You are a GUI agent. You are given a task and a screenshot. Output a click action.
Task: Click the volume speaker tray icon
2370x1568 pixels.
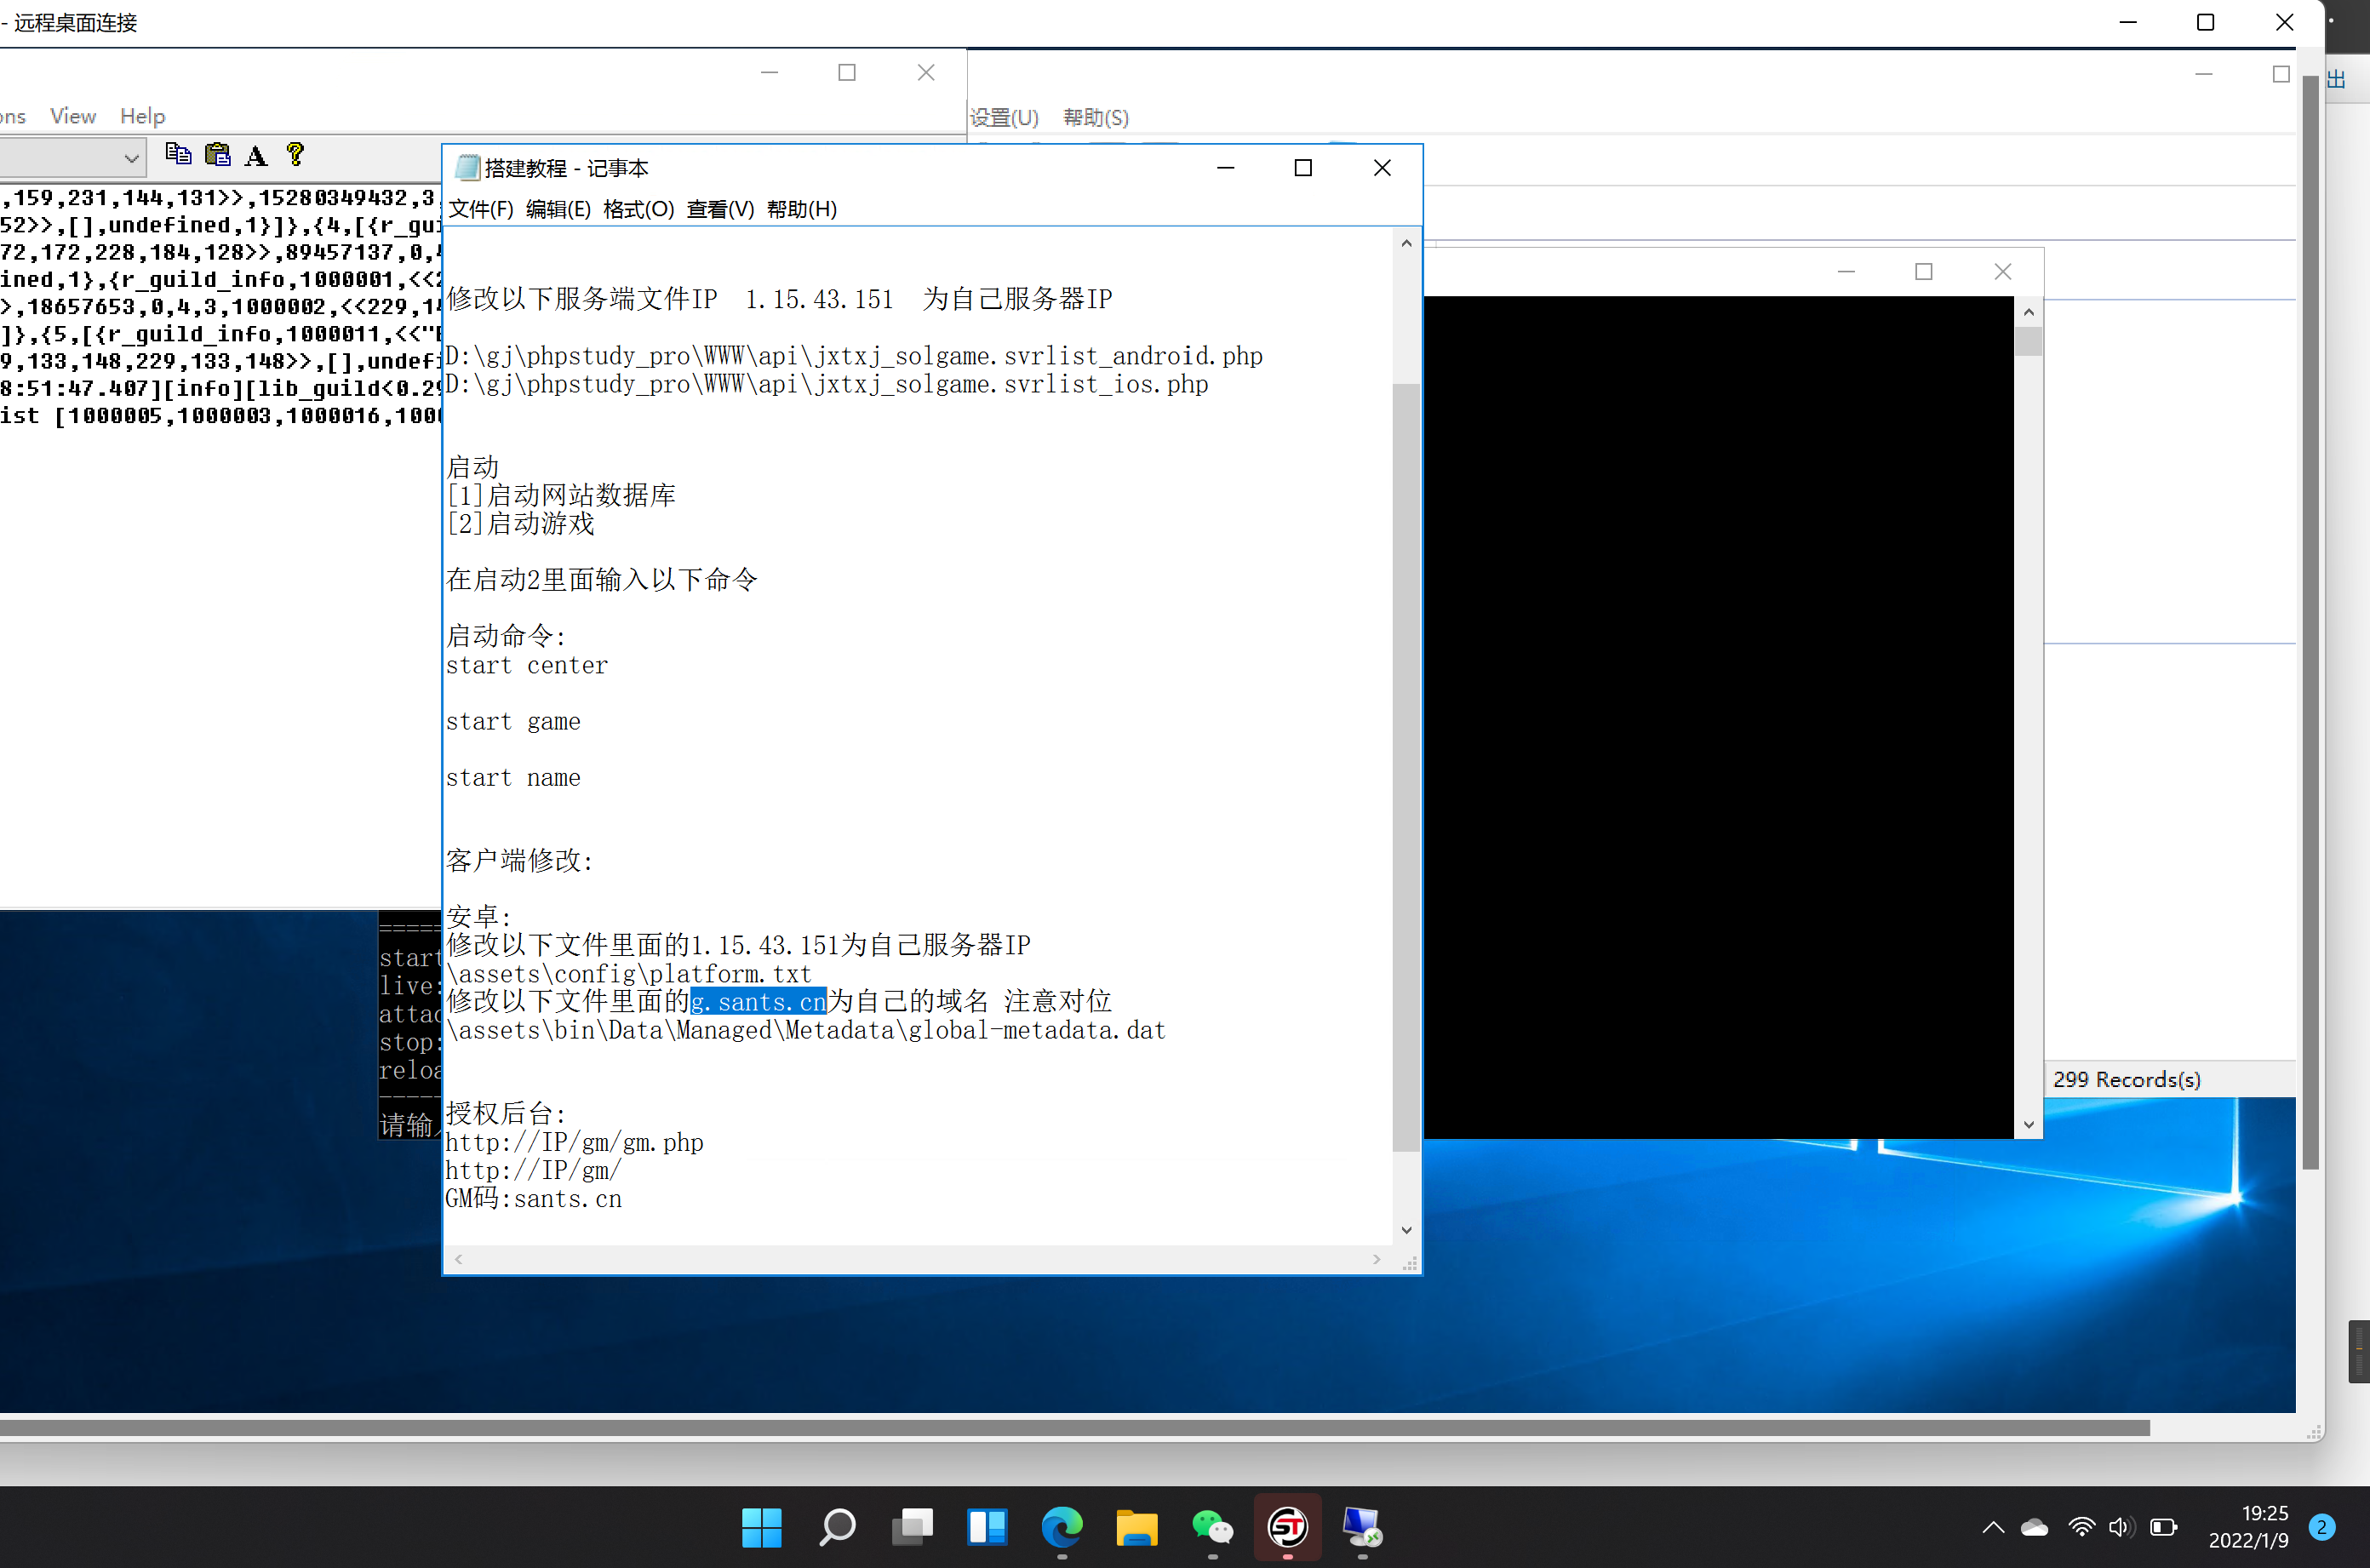pyautogui.click(x=2121, y=1527)
